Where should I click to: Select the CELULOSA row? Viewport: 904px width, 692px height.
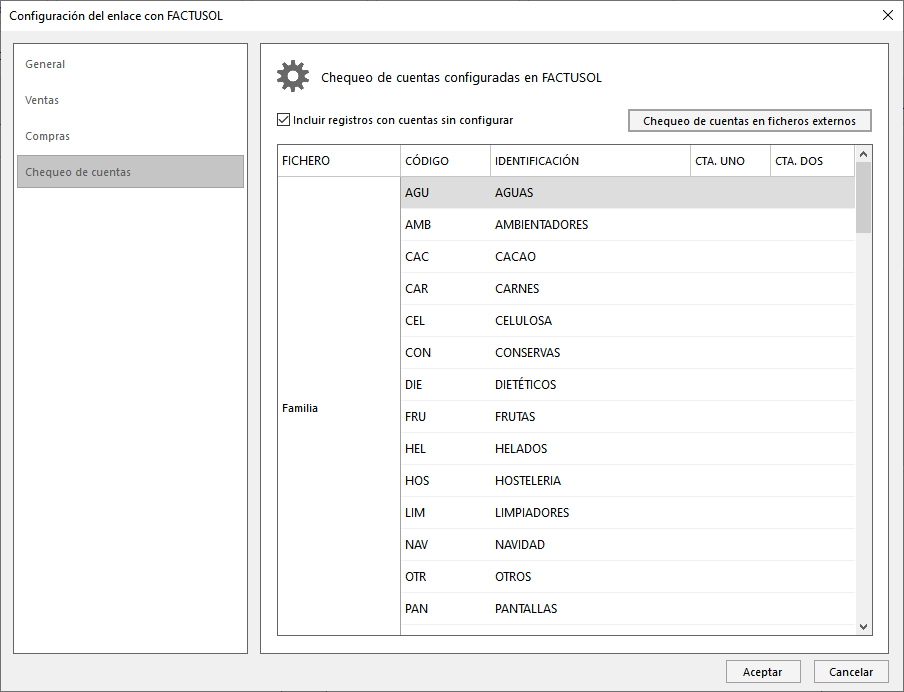point(628,321)
